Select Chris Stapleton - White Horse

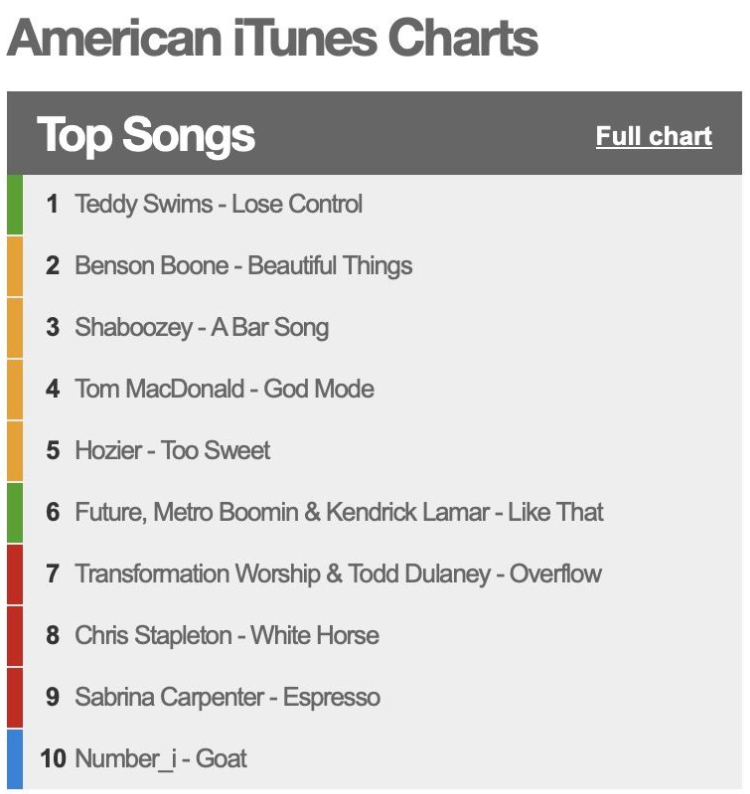point(227,636)
